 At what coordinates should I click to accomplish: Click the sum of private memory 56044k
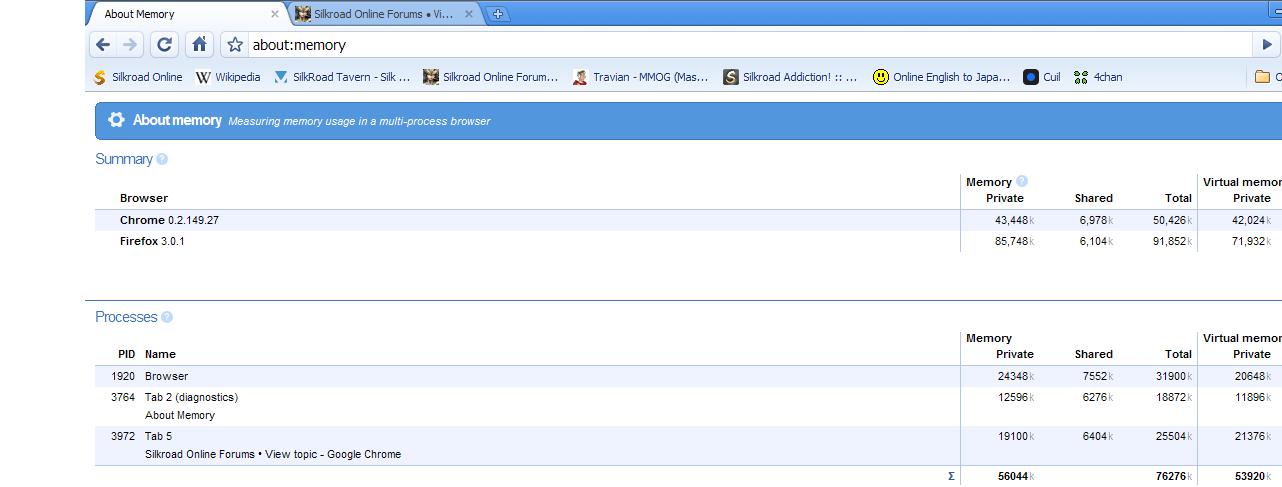[1016, 477]
